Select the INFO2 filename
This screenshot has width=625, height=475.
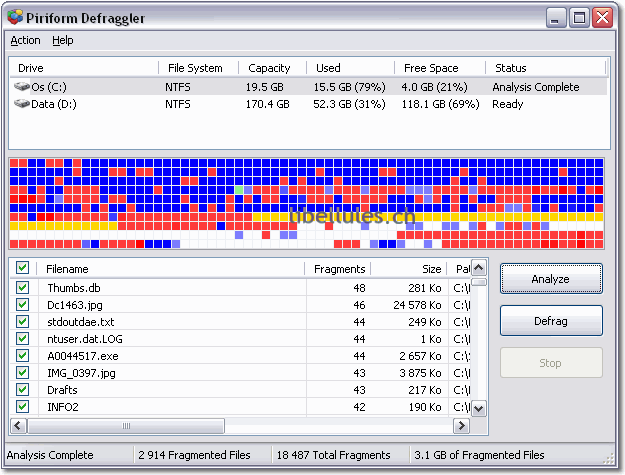click(x=63, y=407)
